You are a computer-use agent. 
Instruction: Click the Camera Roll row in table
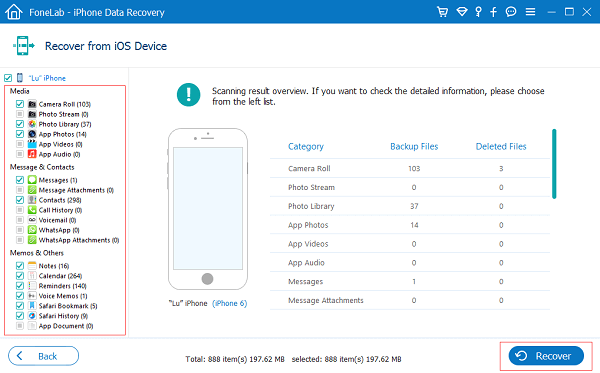tap(410, 169)
